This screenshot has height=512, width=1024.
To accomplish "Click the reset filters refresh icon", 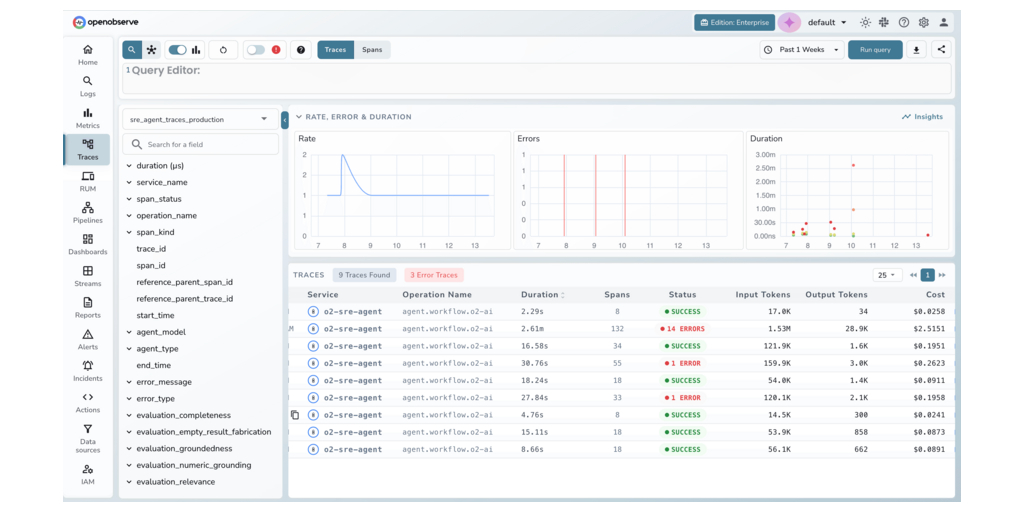I will point(222,50).
